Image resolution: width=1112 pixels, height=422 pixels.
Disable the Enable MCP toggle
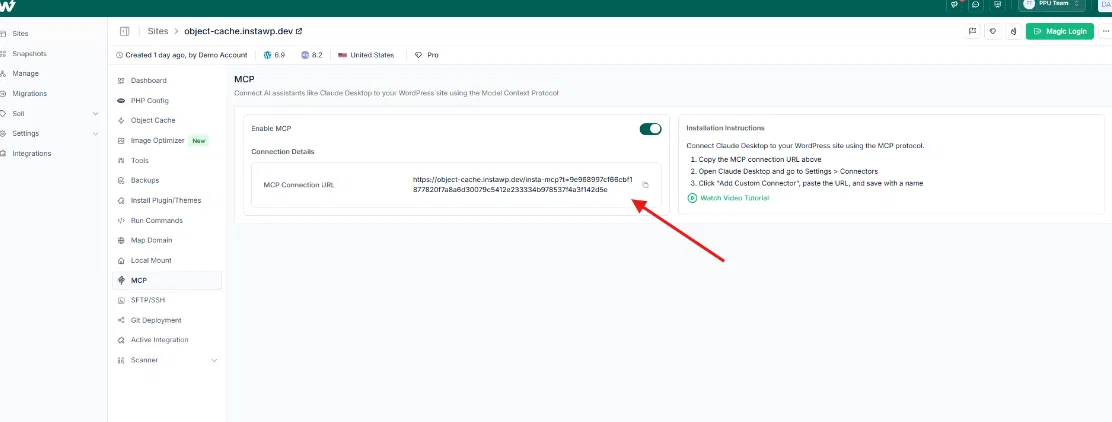click(650, 129)
